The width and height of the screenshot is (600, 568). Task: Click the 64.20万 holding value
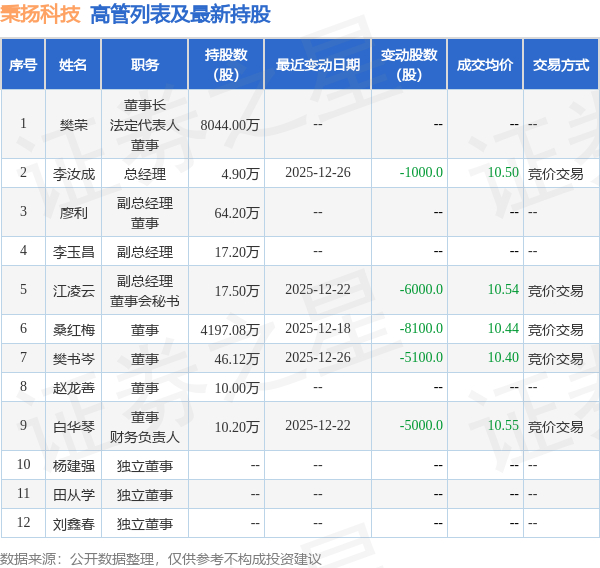pyautogui.click(x=237, y=213)
